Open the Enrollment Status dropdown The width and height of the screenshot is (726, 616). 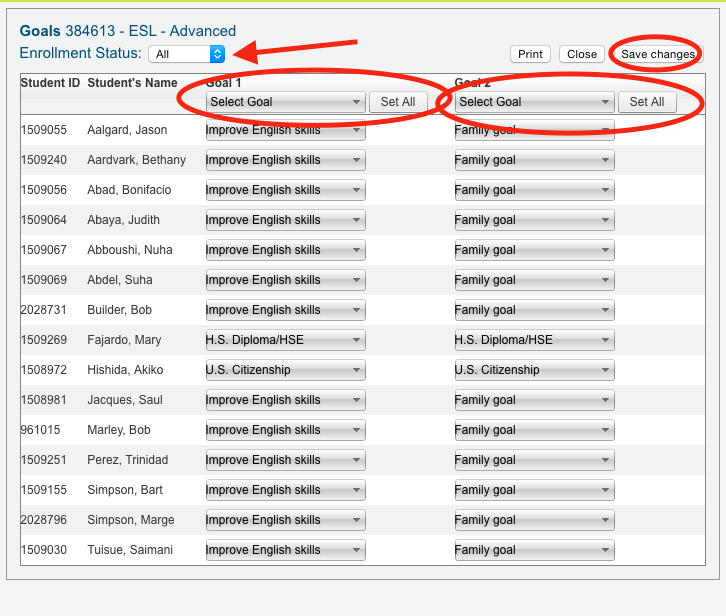(187, 55)
